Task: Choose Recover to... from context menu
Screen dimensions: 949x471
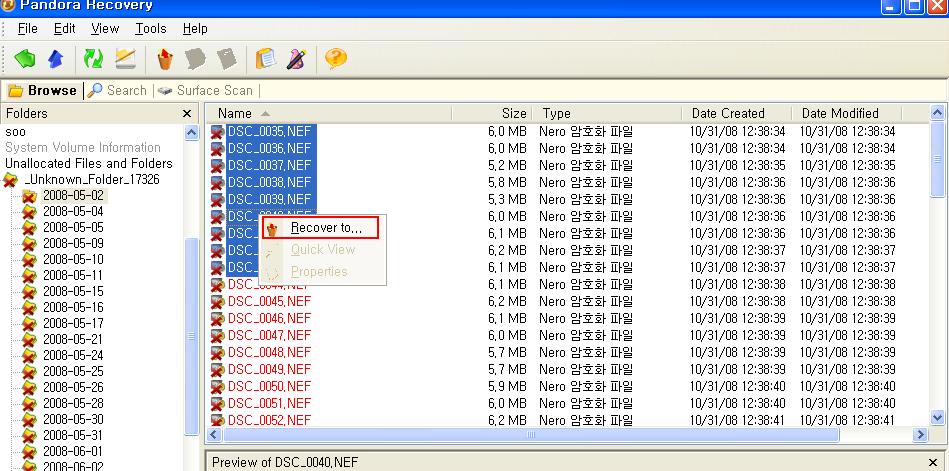Action: [321, 228]
